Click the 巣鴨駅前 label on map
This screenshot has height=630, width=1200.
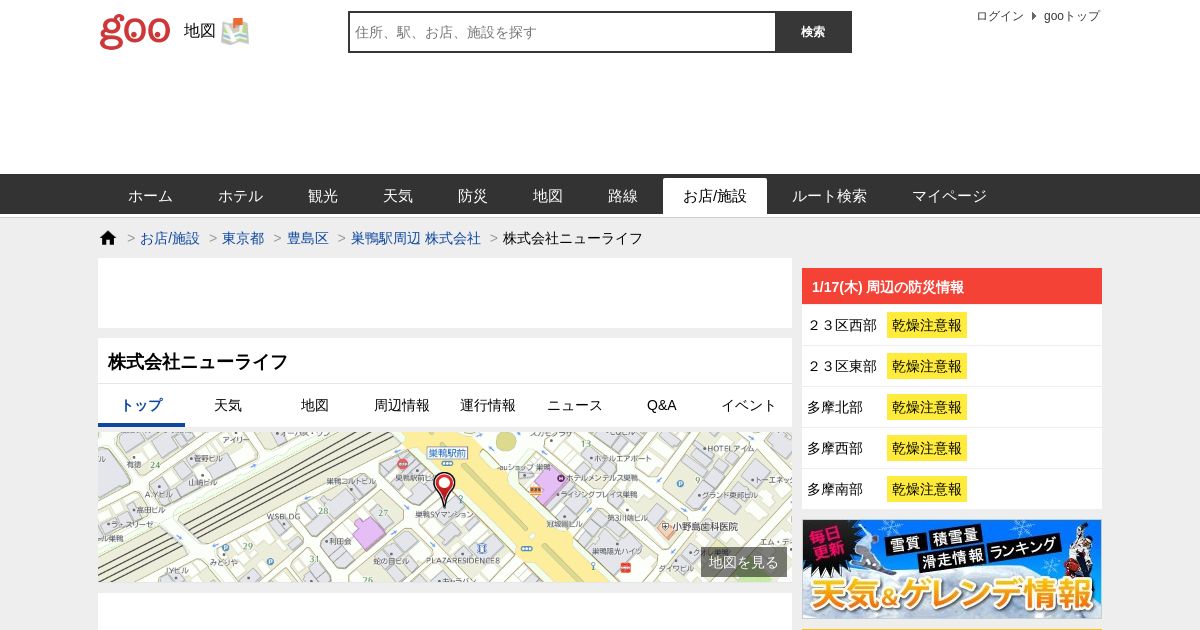click(448, 453)
